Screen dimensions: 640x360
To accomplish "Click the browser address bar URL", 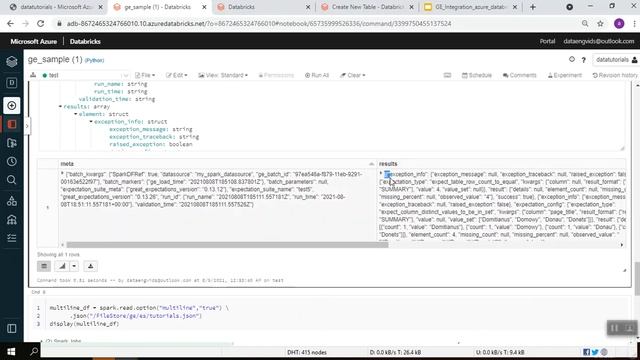I will (x=259, y=24).
